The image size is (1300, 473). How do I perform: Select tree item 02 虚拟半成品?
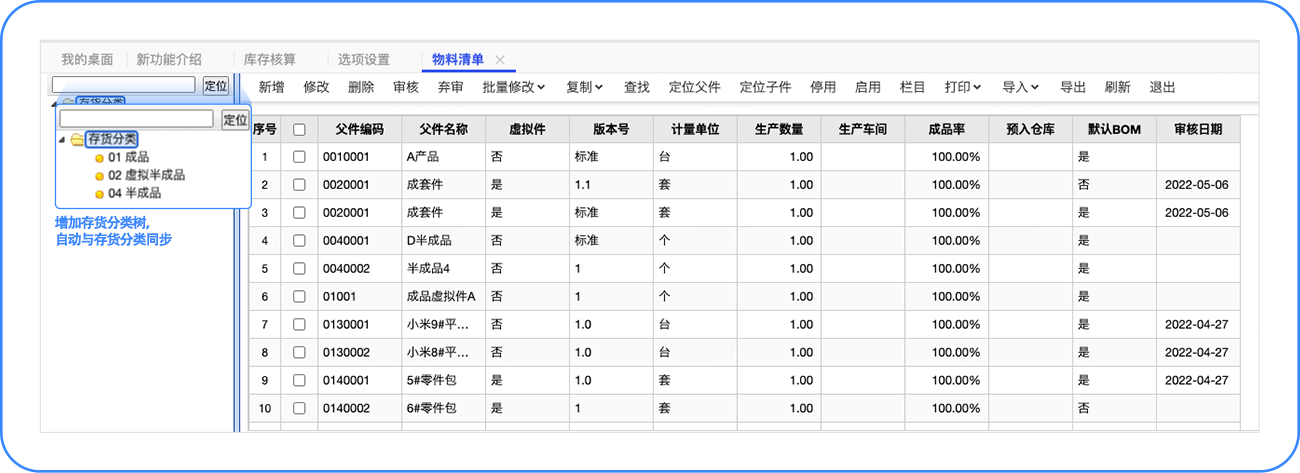146,175
